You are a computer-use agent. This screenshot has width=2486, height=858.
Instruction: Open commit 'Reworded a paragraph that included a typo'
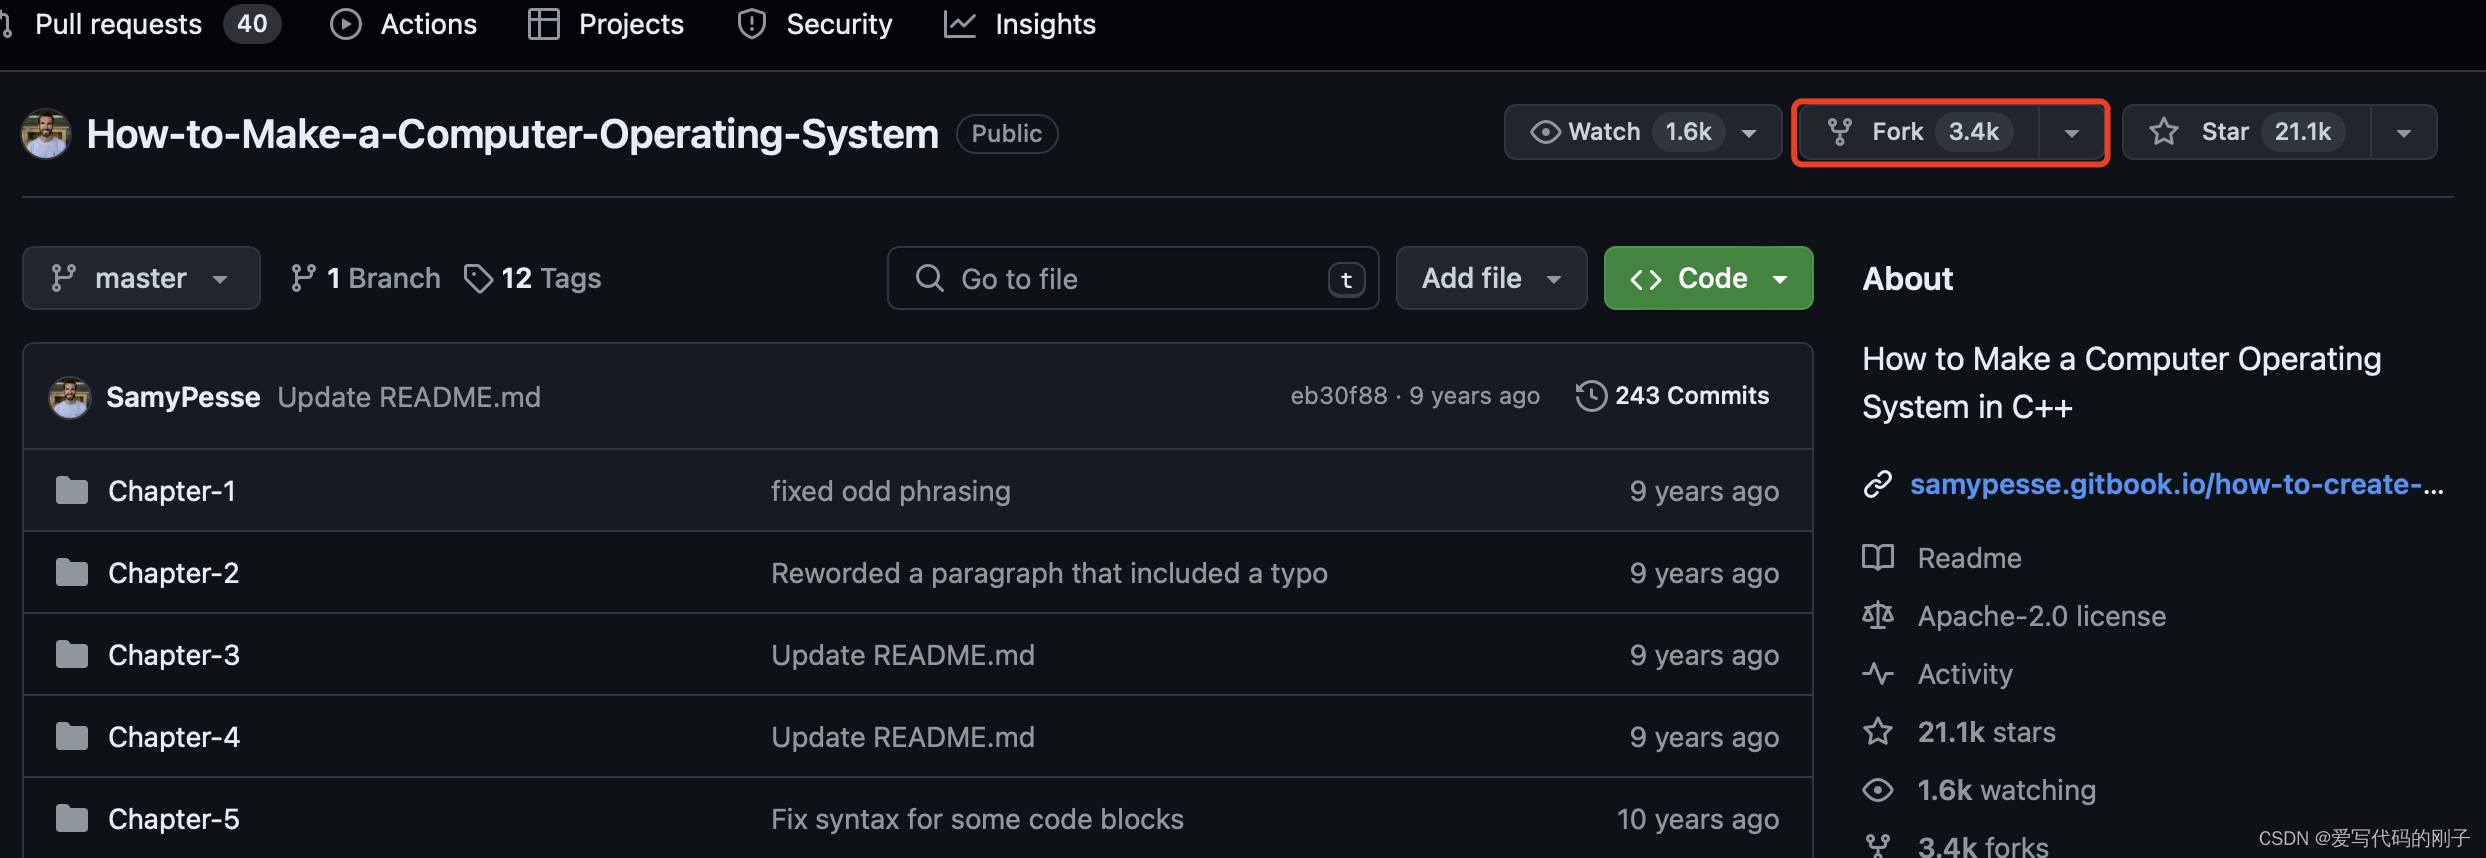(1049, 573)
